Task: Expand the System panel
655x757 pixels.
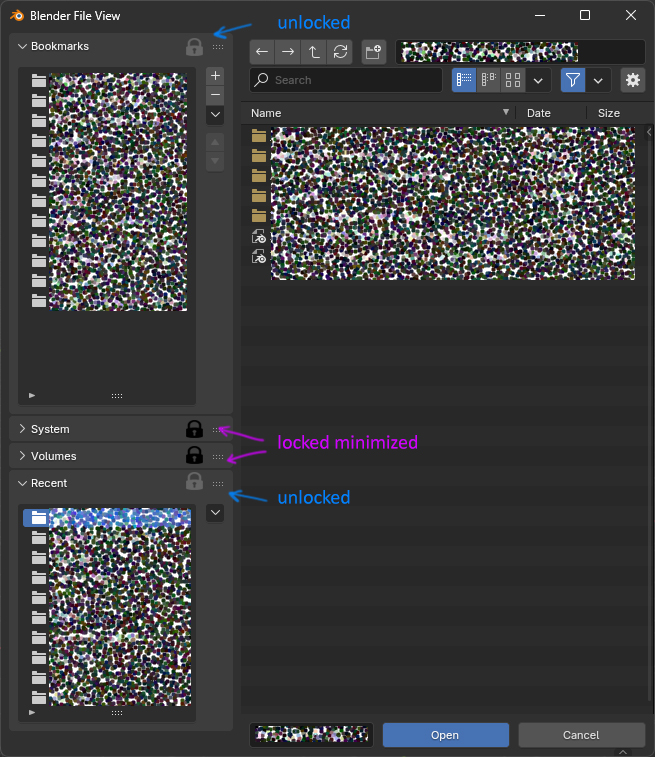Action: [22, 429]
